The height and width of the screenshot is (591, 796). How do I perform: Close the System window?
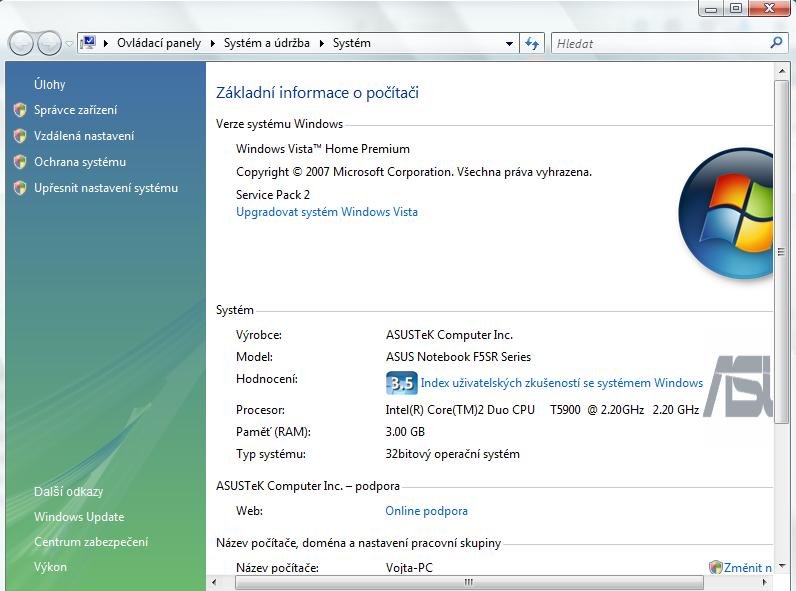tap(770, 8)
